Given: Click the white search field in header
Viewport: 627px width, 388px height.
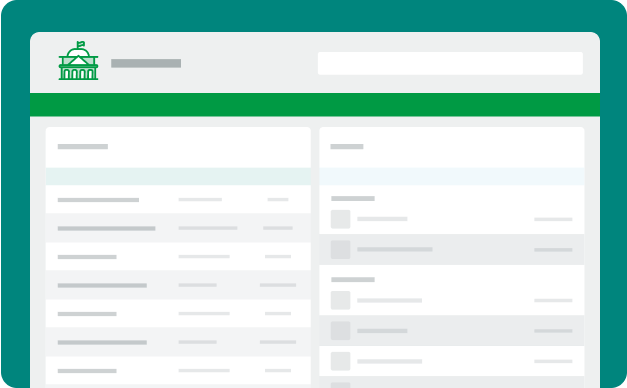Looking at the screenshot, I should [450, 63].
